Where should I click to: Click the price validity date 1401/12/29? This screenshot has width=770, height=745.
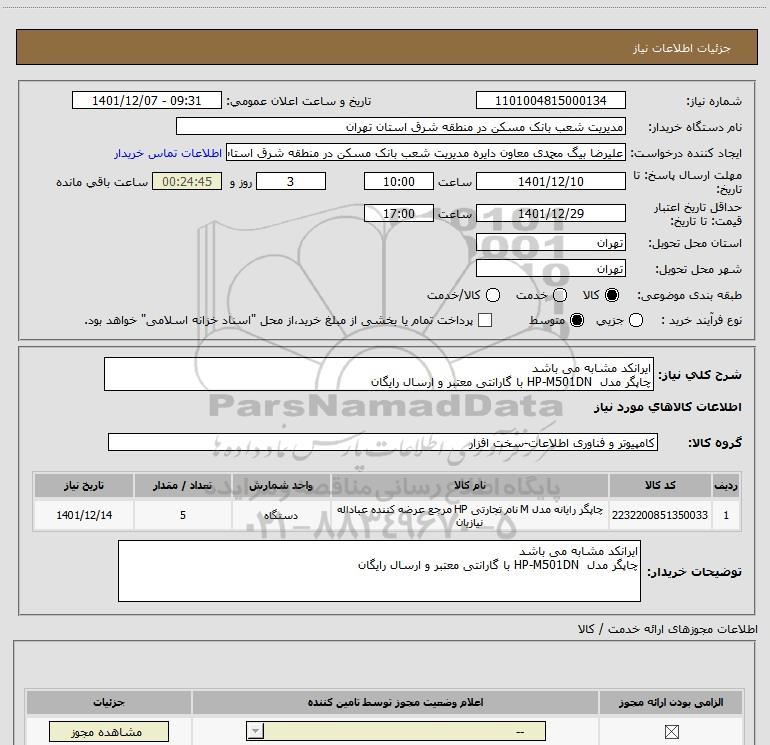tap(550, 213)
